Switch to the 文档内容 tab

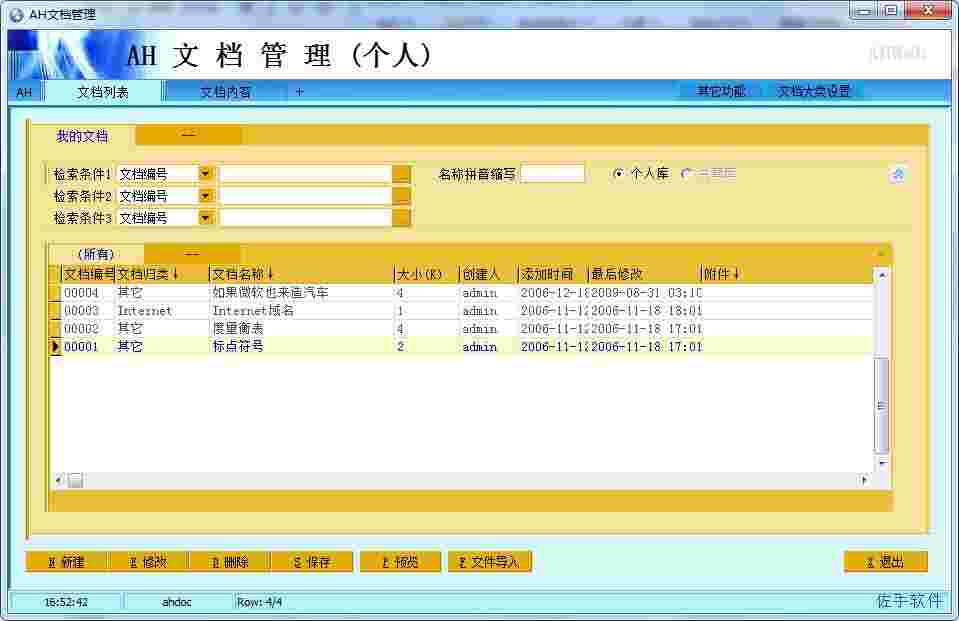tap(227, 91)
